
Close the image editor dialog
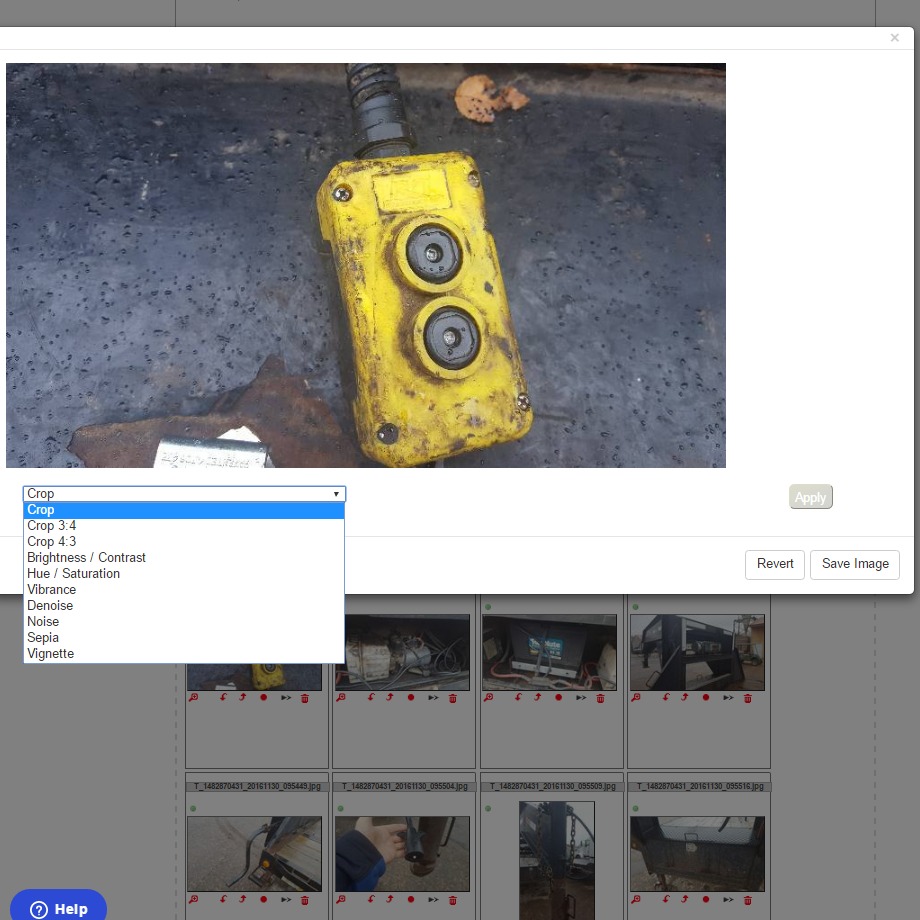(895, 38)
